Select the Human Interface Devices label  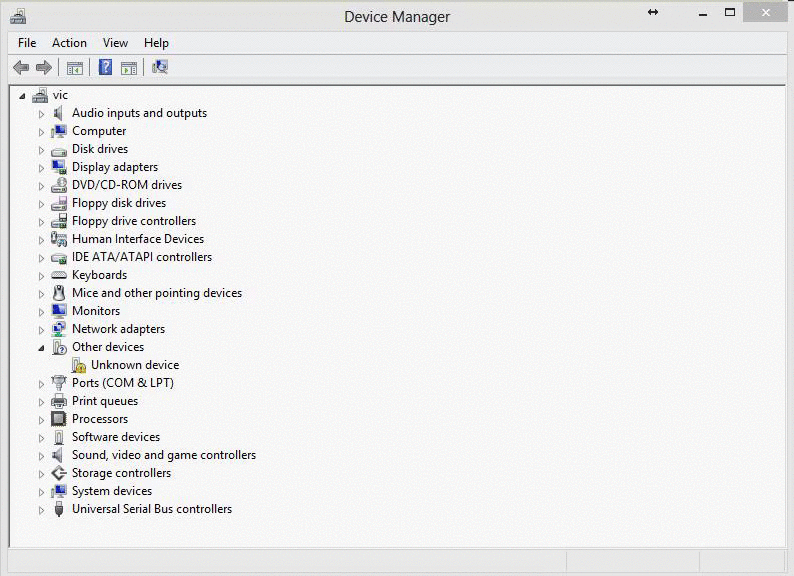(138, 239)
